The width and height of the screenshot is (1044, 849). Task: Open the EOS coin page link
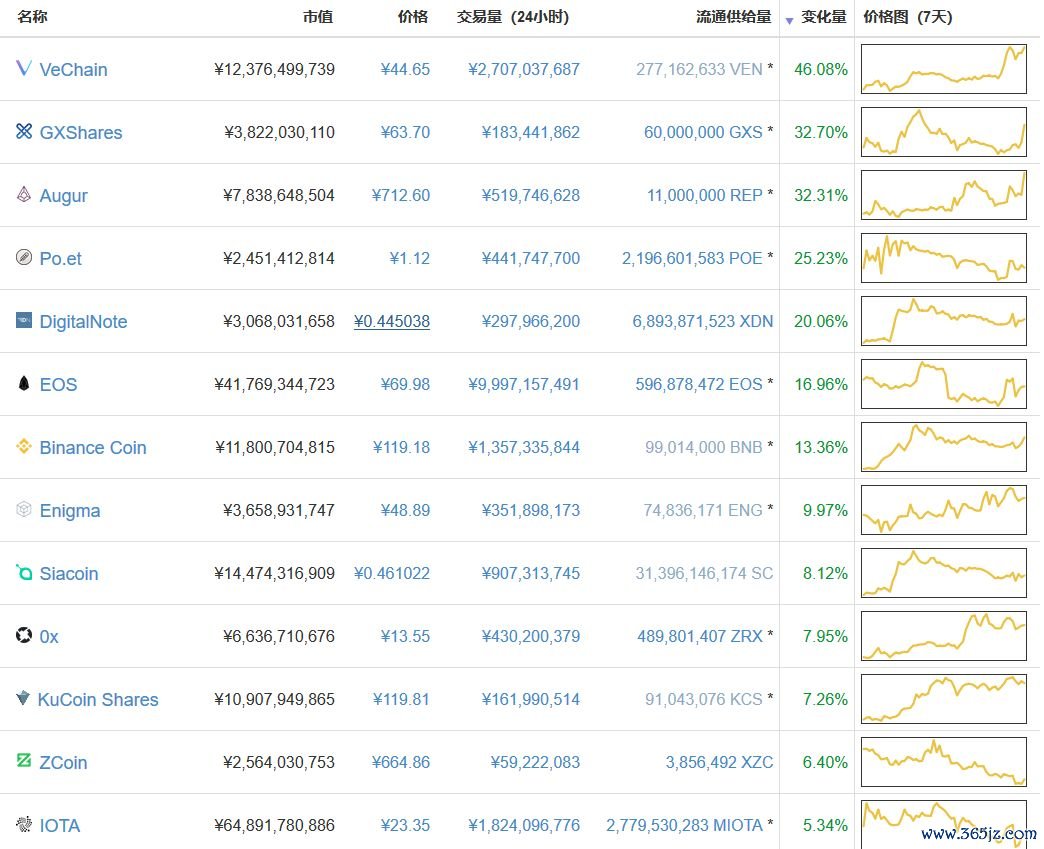[59, 384]
